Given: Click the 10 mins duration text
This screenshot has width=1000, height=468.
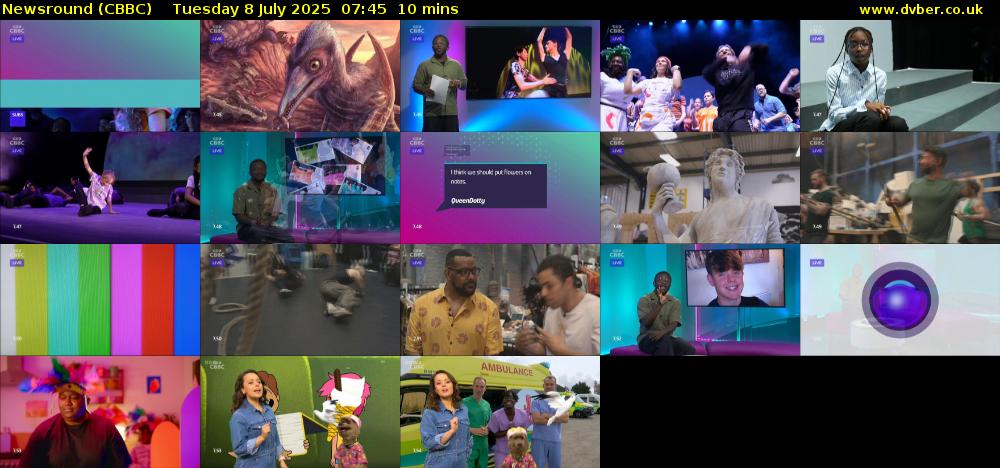Looking at the screenshot, I should (x=428, y=9).
